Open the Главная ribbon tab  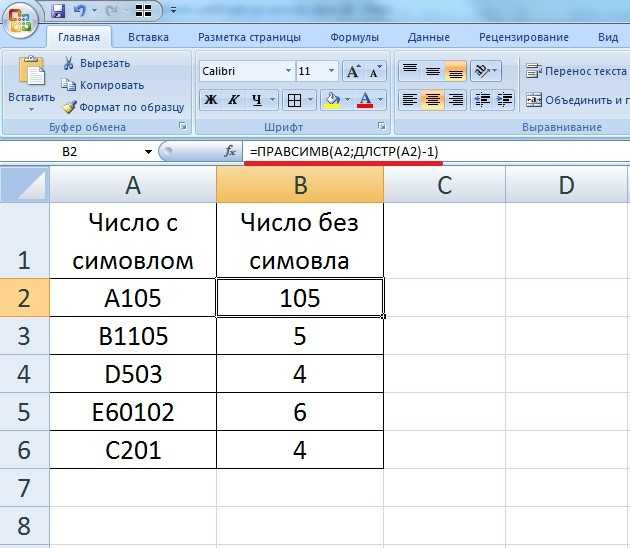click(79, 37)
